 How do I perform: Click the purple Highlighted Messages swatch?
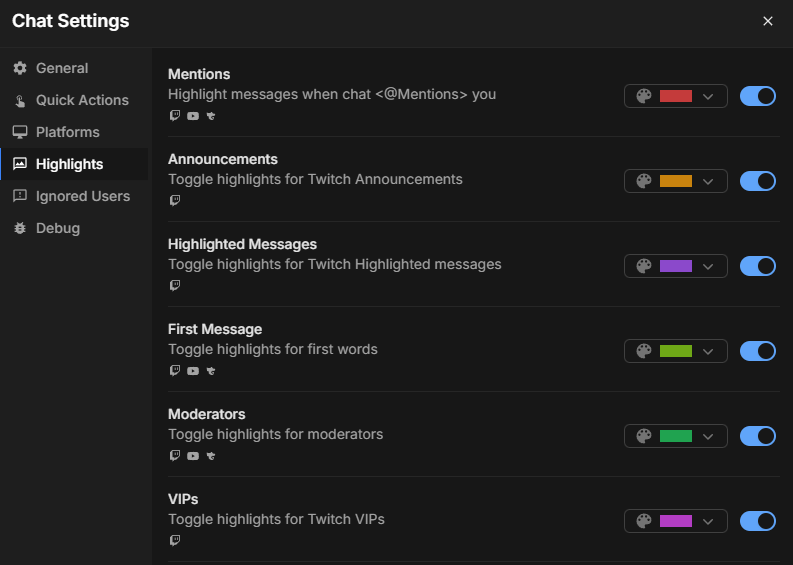(x=676, y=266)
